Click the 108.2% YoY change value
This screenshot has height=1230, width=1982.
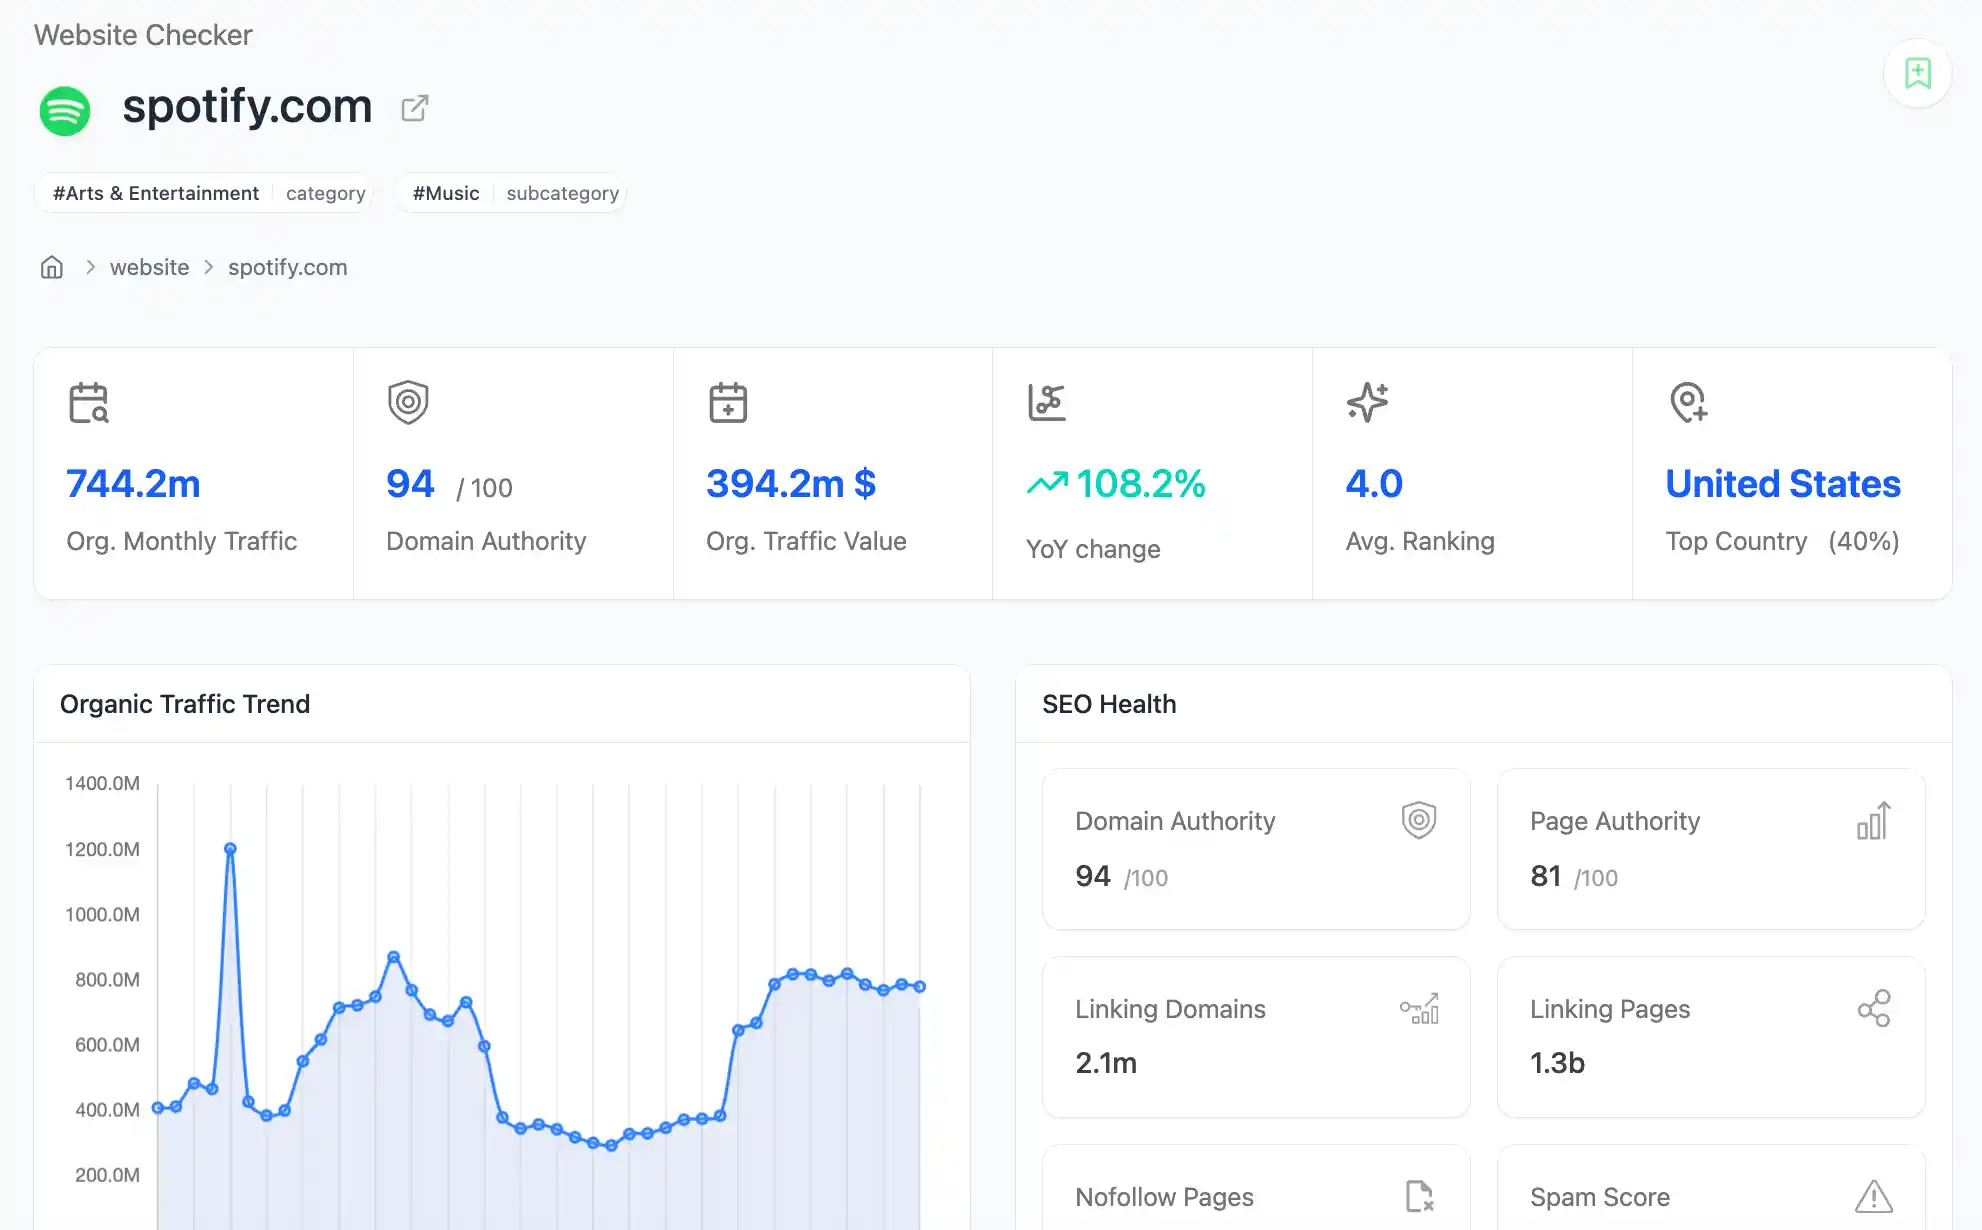[x=1141, y=484]
